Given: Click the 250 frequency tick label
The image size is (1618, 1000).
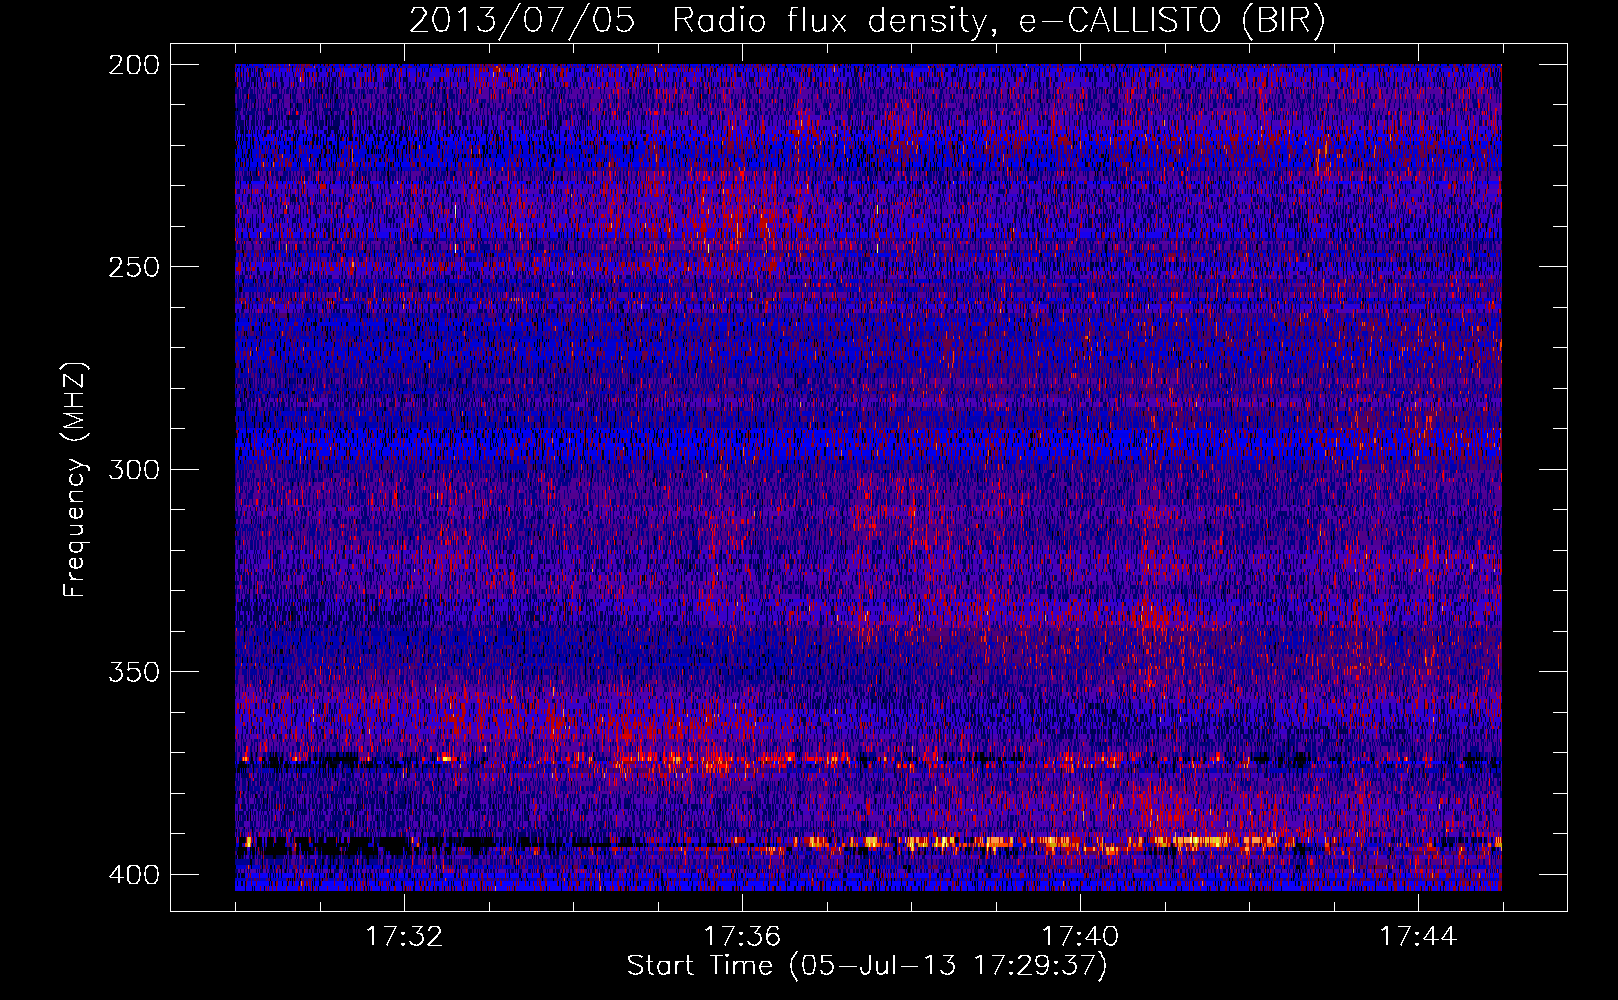Looking at the screenshot, I should [133, 267].
